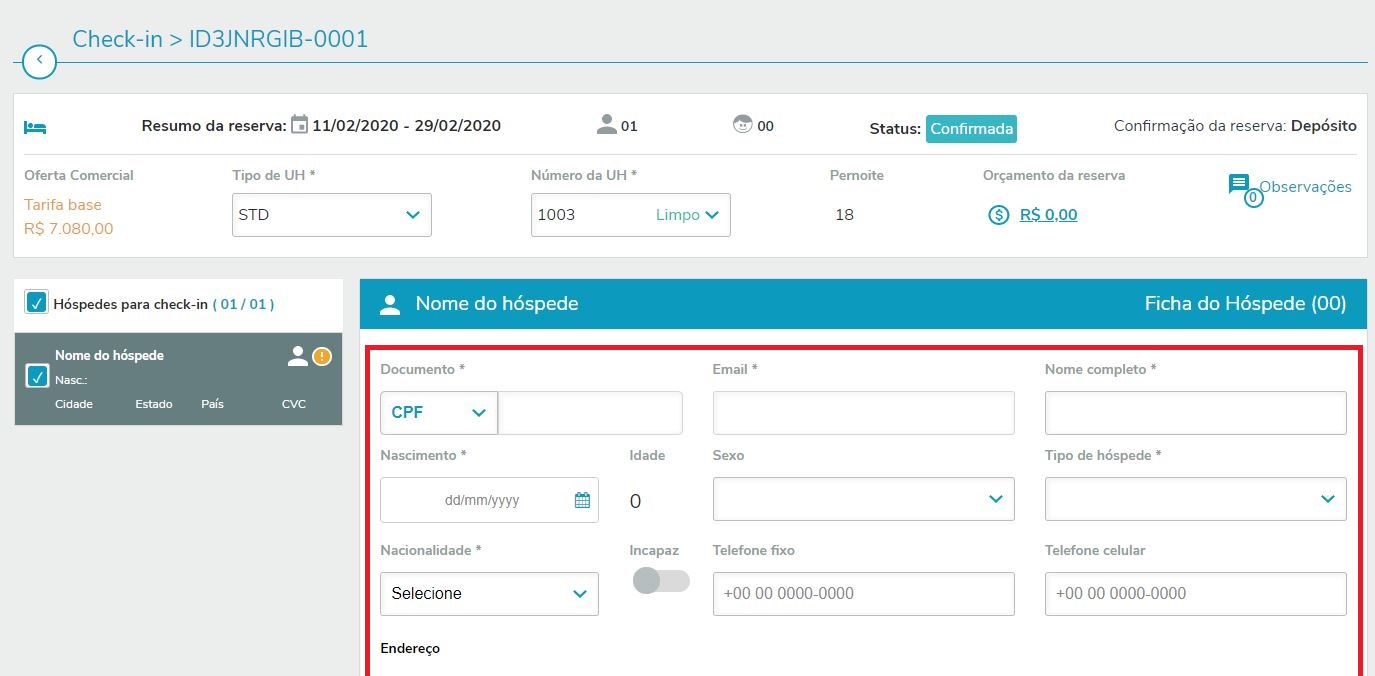Open the CPF document type dropdown
The width and height of the screenshot is (1375, 676).
click(439, 413)
